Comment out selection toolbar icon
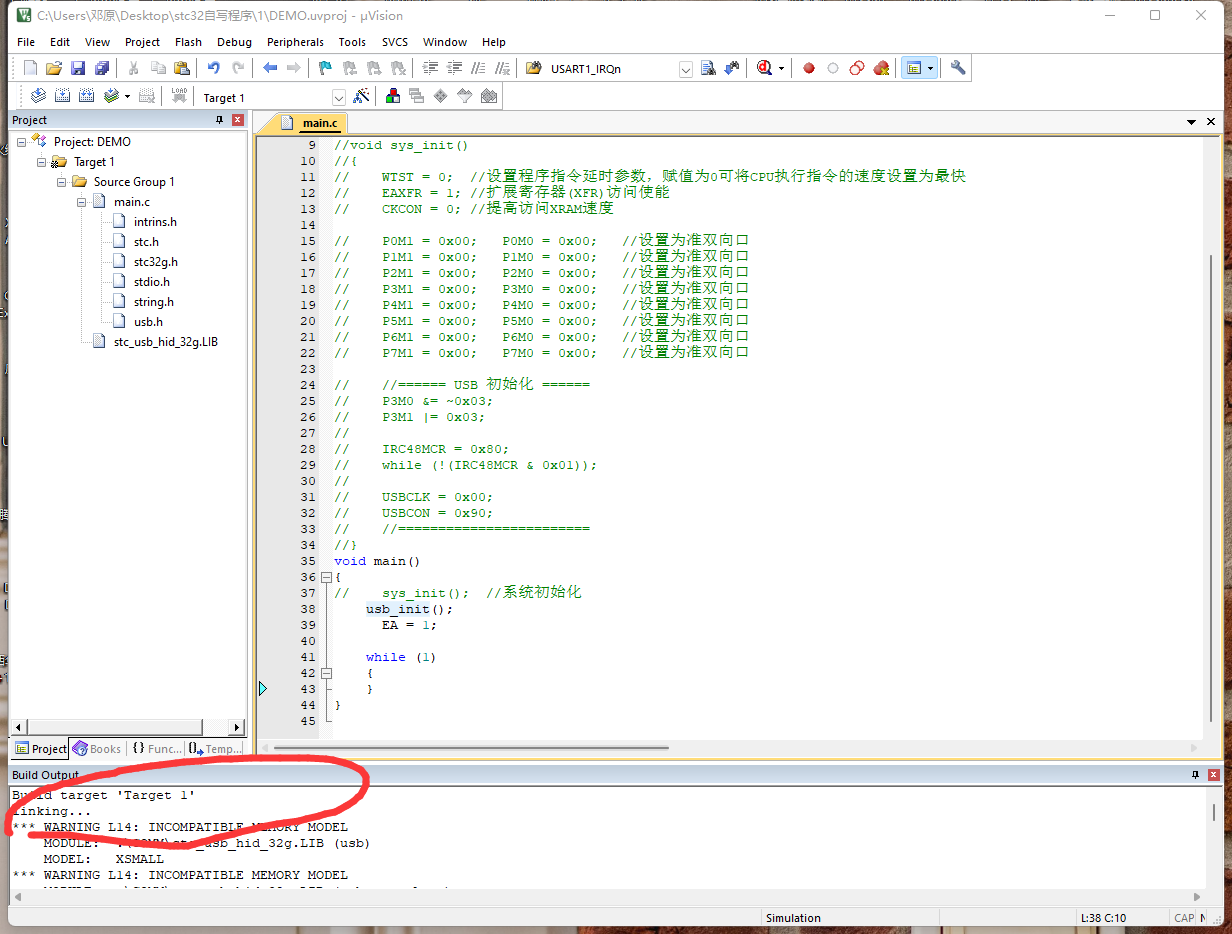The image size is (1232, 934). (479, 68)
